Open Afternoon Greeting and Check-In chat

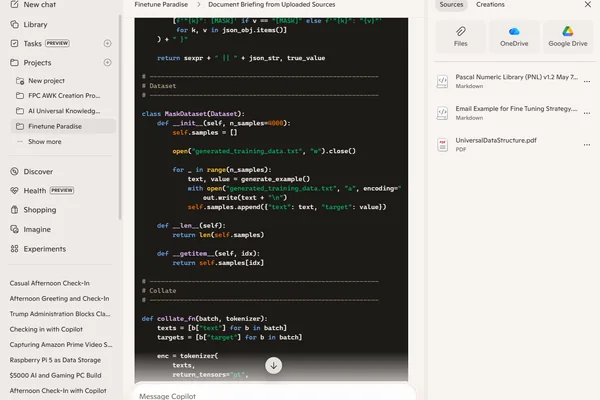59,299
